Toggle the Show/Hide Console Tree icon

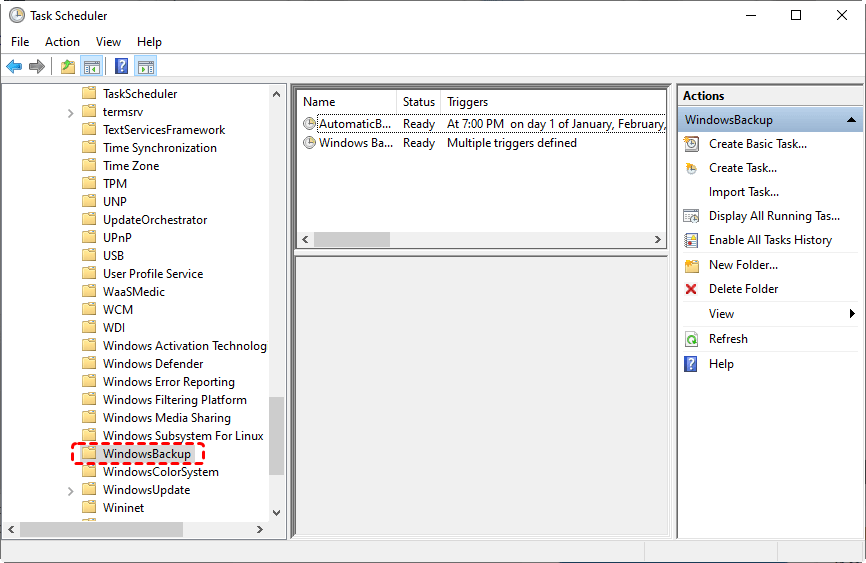[91, 67]
